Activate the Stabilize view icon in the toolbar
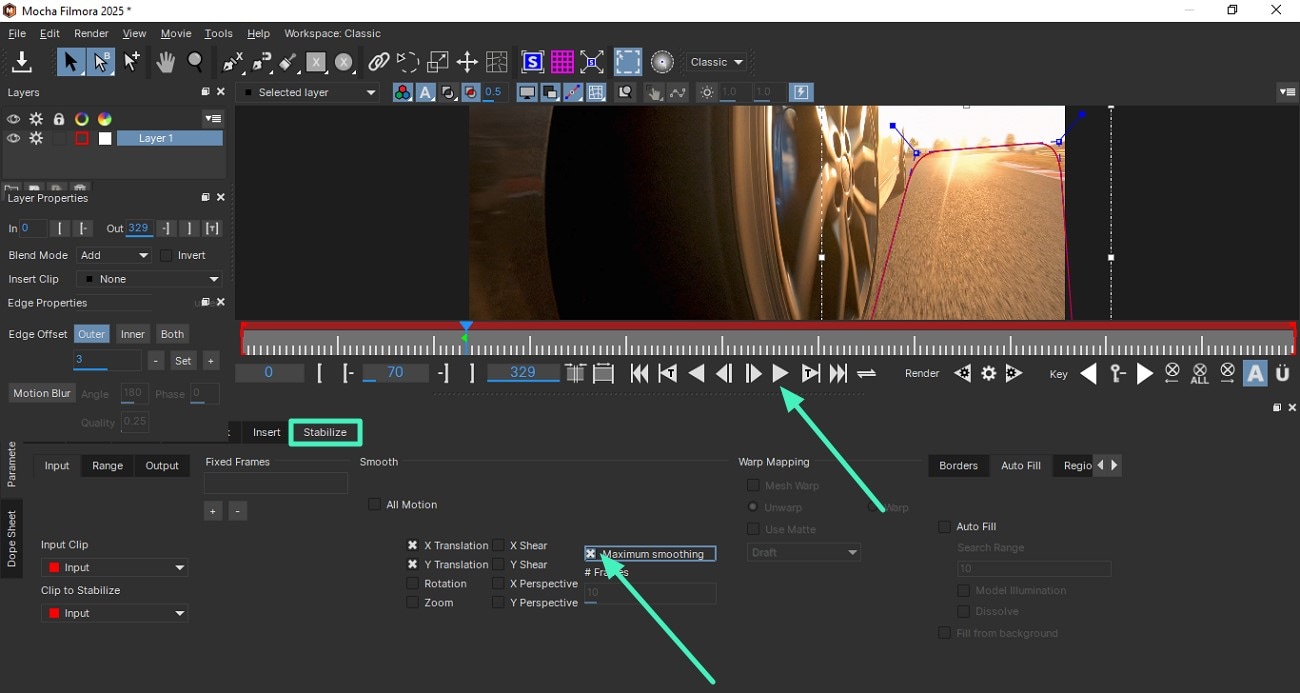 532,62
